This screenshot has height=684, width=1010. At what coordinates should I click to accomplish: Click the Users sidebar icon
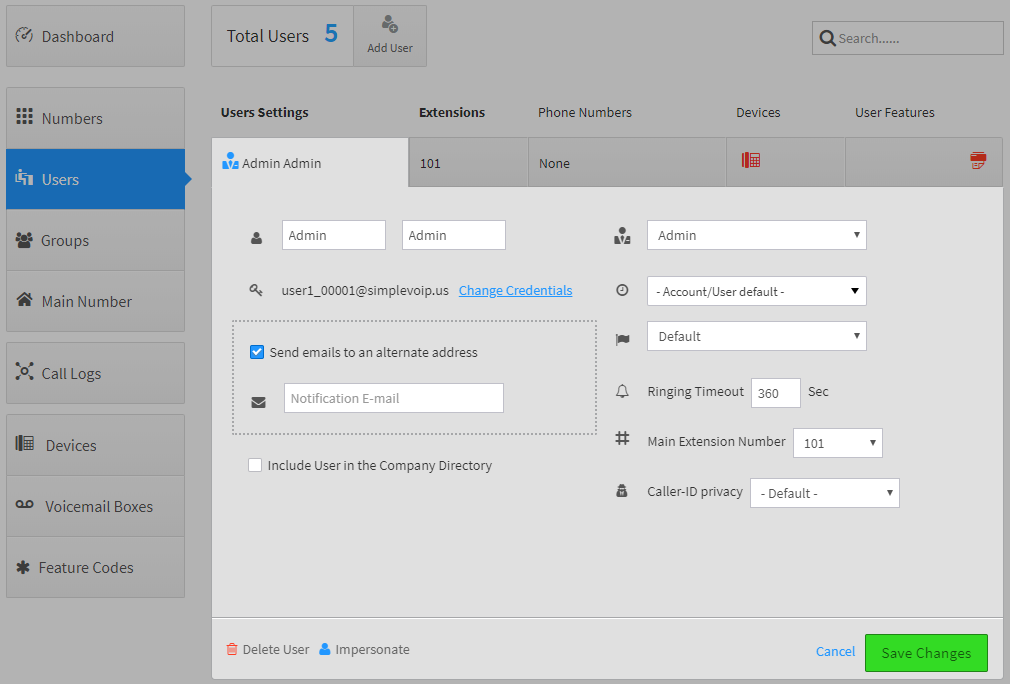point(24,177)
